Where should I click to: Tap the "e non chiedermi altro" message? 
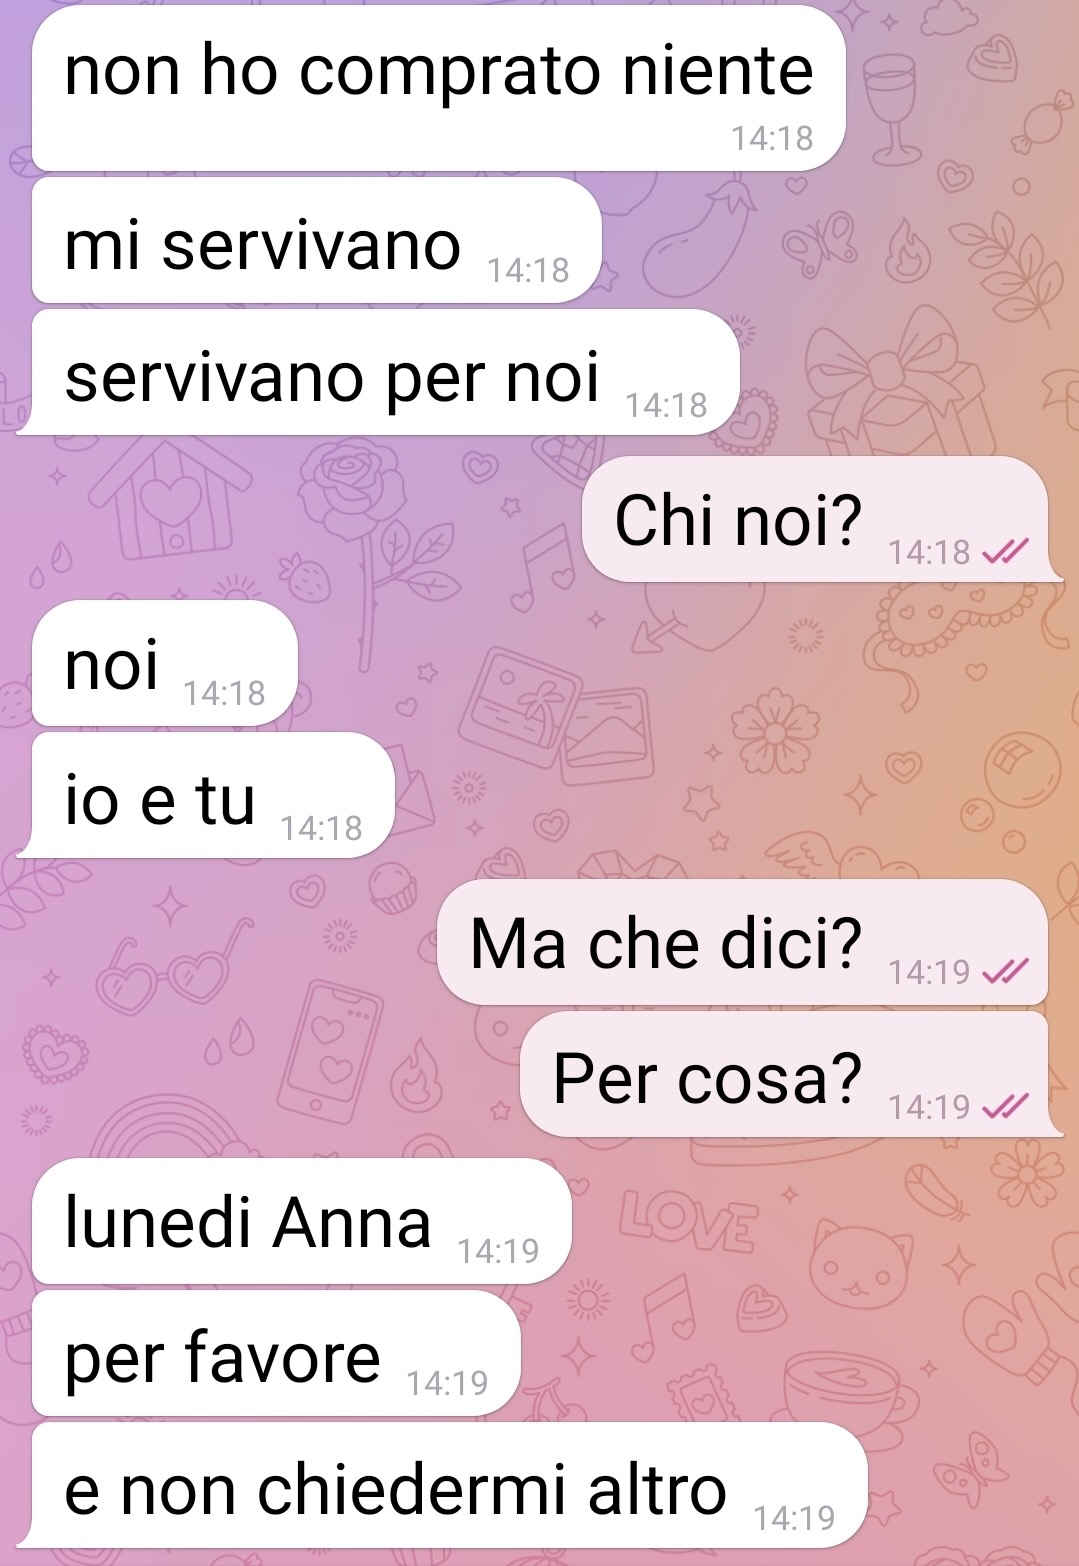click(x=443, y=1485)
